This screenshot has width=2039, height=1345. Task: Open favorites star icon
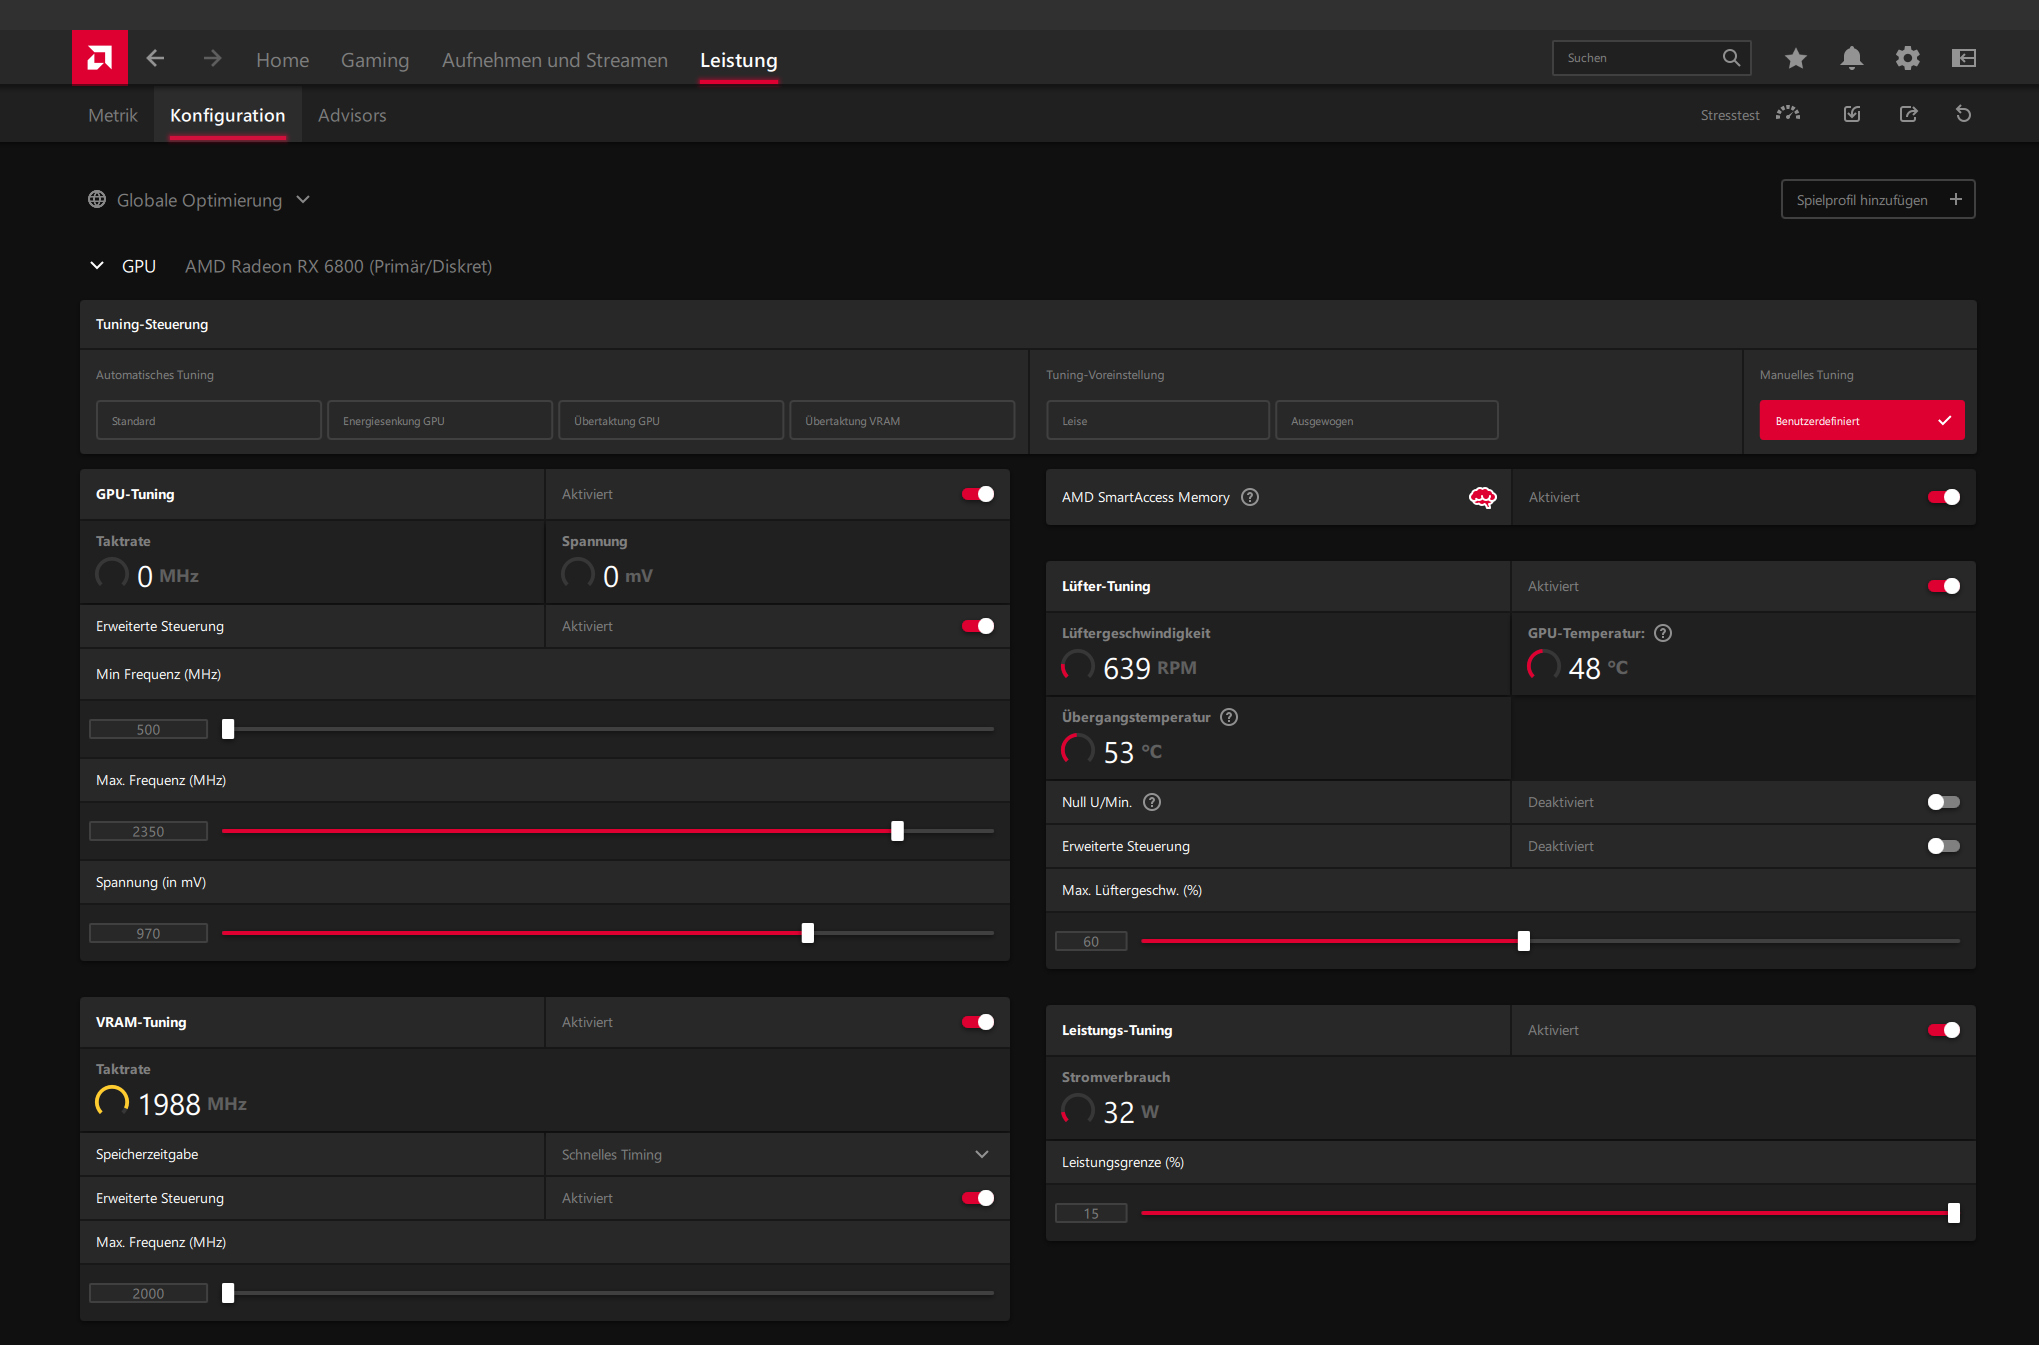tap(1795, 58)
